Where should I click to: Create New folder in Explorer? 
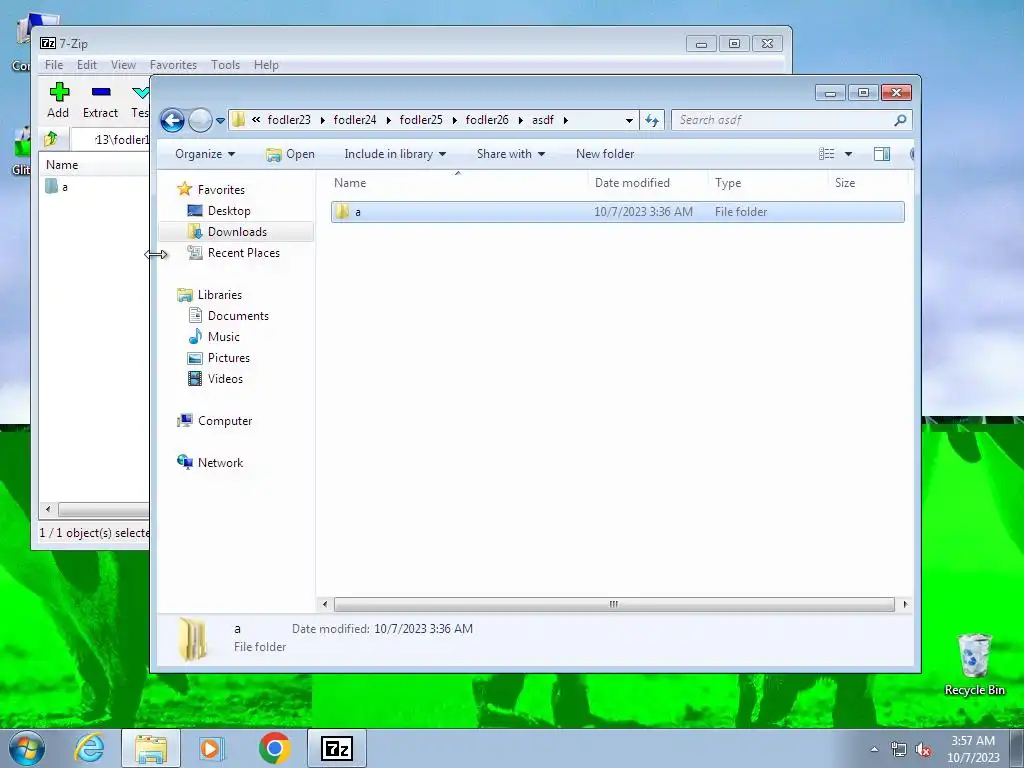(605, 154)
